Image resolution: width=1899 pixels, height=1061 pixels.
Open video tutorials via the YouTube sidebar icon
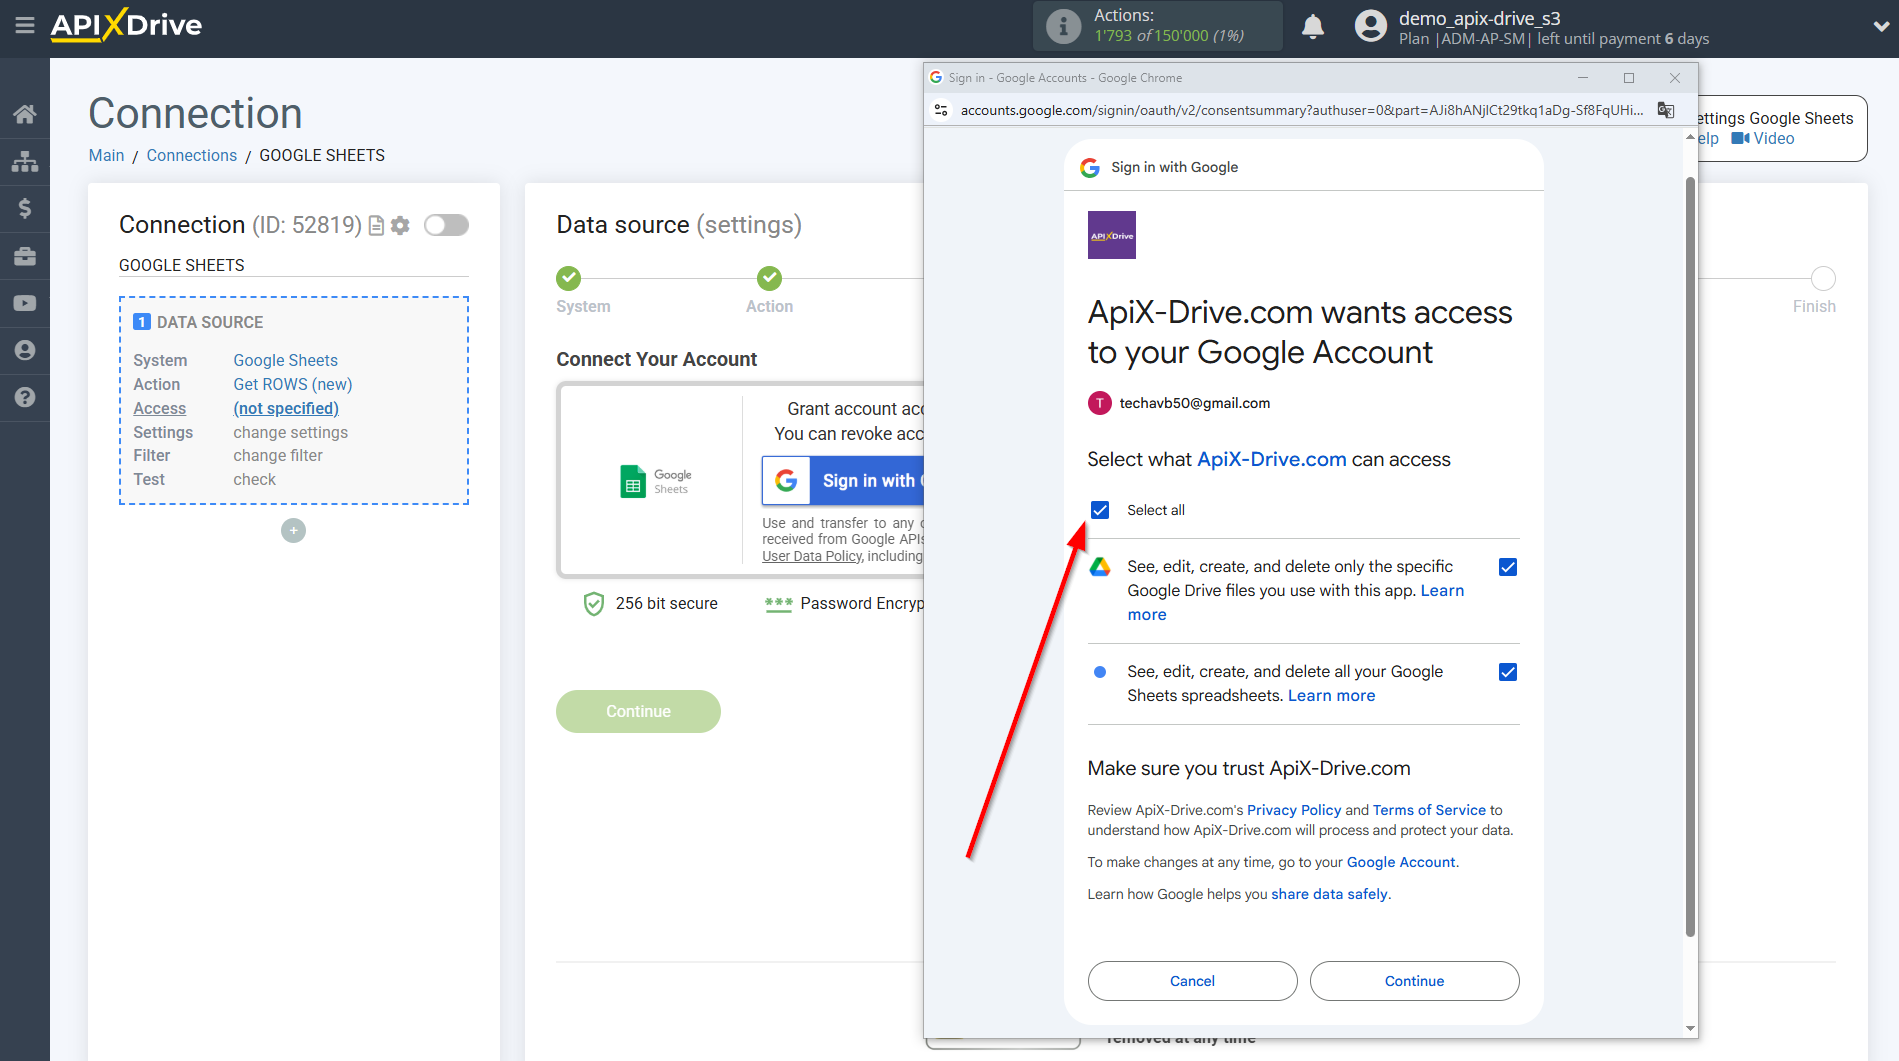pos(25,303)
